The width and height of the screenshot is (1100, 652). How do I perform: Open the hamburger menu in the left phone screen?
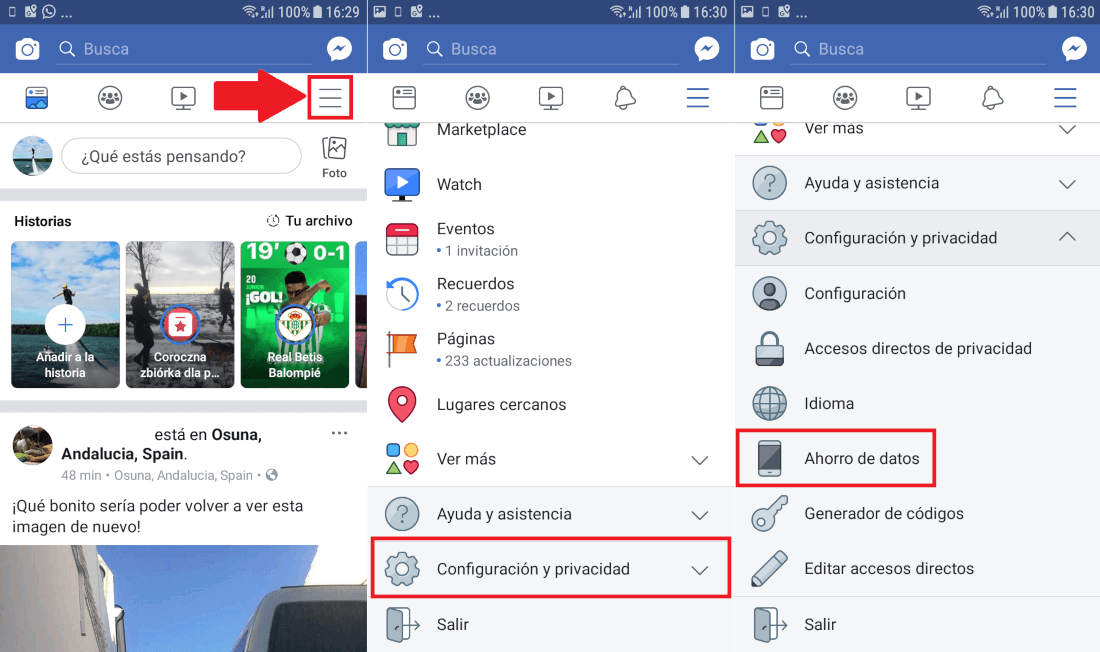(x=330, y=98)
